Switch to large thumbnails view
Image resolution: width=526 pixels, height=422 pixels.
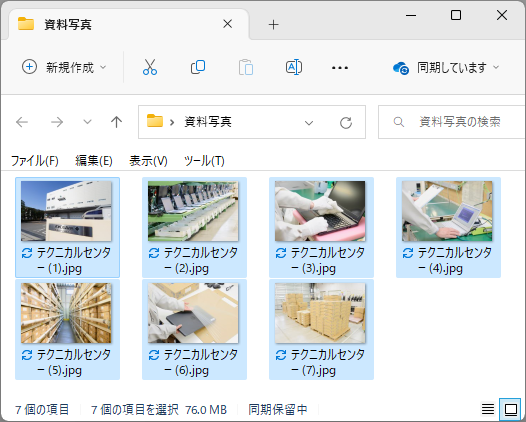[510, 409]
